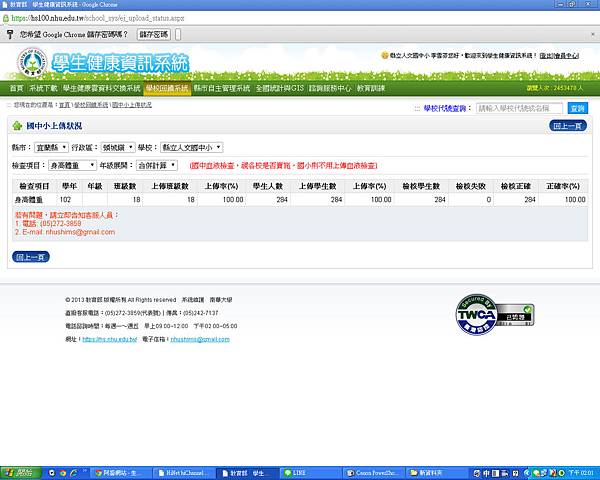Screen dimensions: 600x480
Task: Click the 首頁 breadcrumb link
Action: (64, 105)
